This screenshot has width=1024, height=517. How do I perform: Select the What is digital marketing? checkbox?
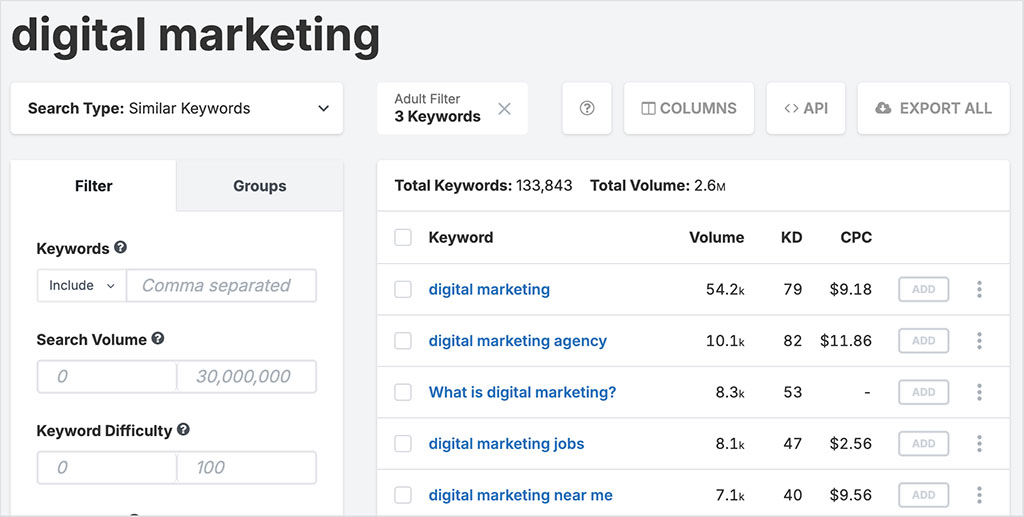tap(403, 393)
